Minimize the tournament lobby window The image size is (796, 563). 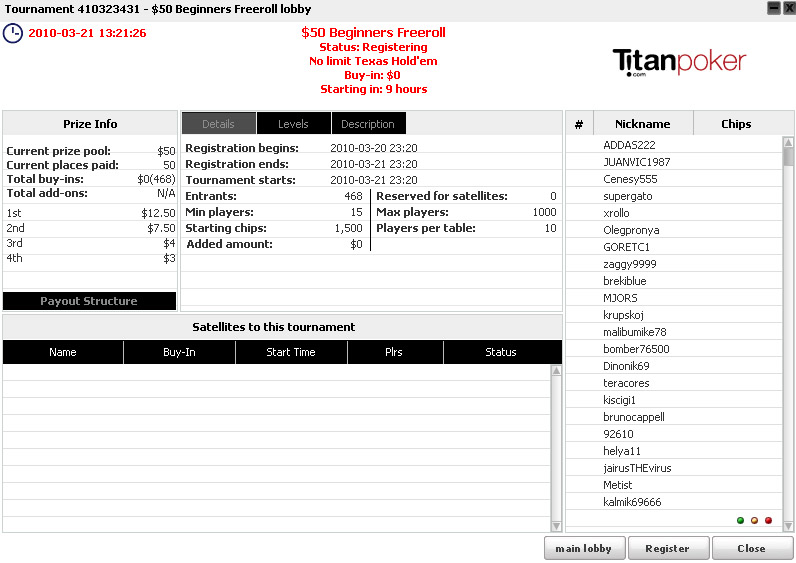pyautogui.click(x=774, y=8)
